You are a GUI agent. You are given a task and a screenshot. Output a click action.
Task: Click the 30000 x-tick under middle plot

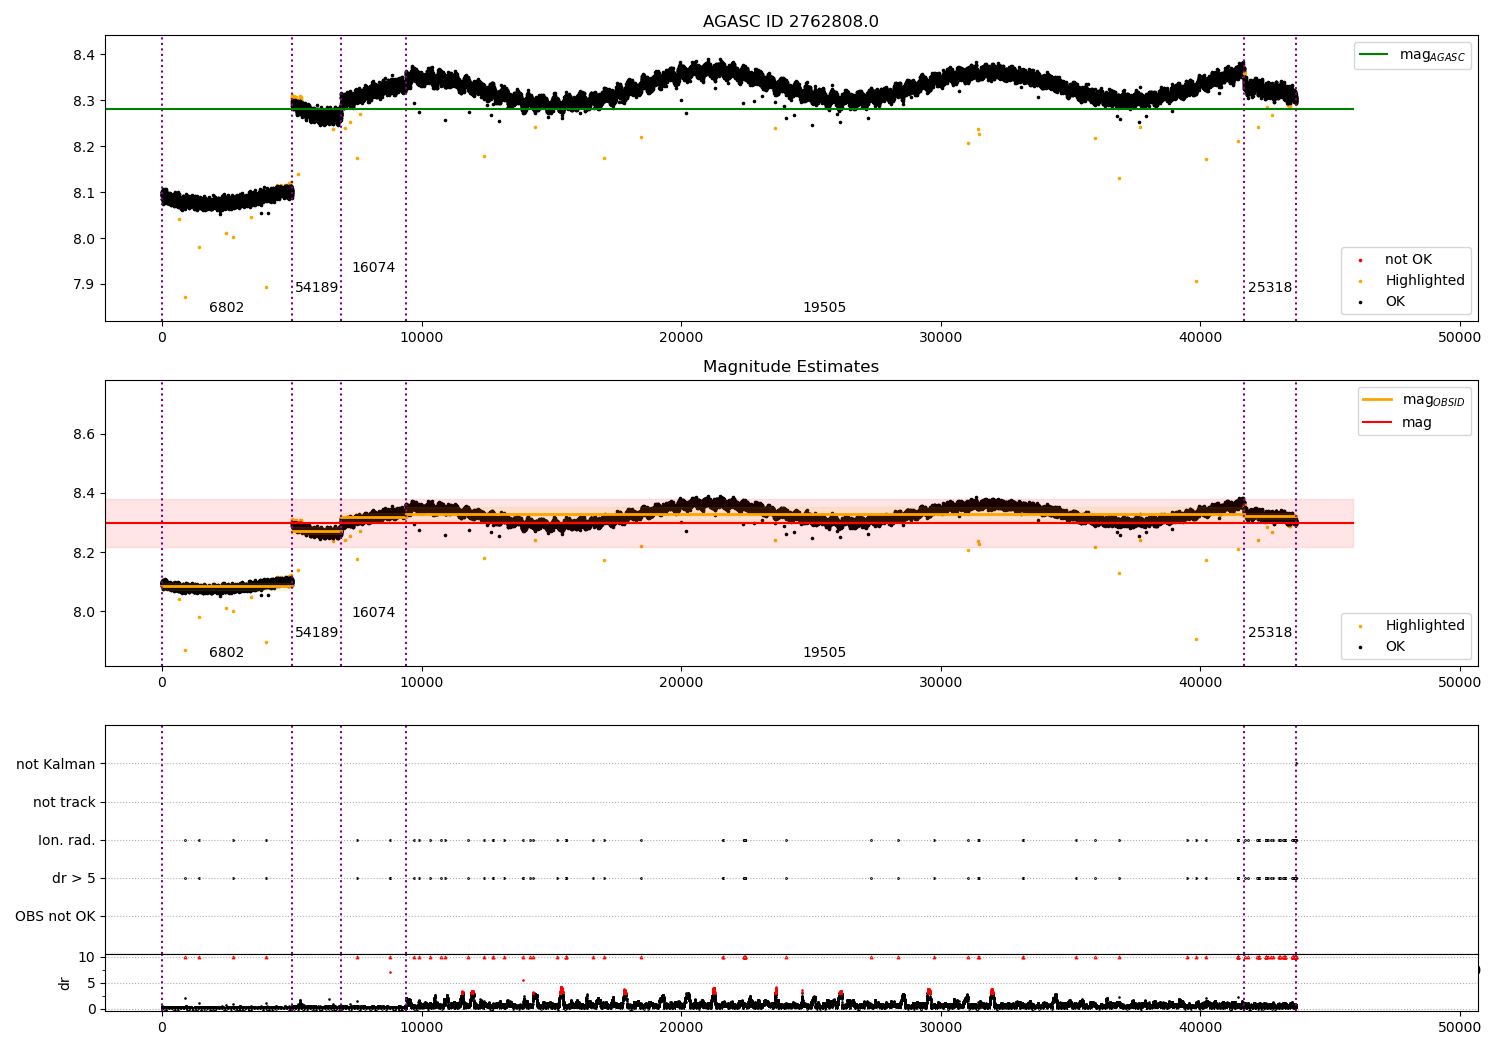click(x=940, y=683)
